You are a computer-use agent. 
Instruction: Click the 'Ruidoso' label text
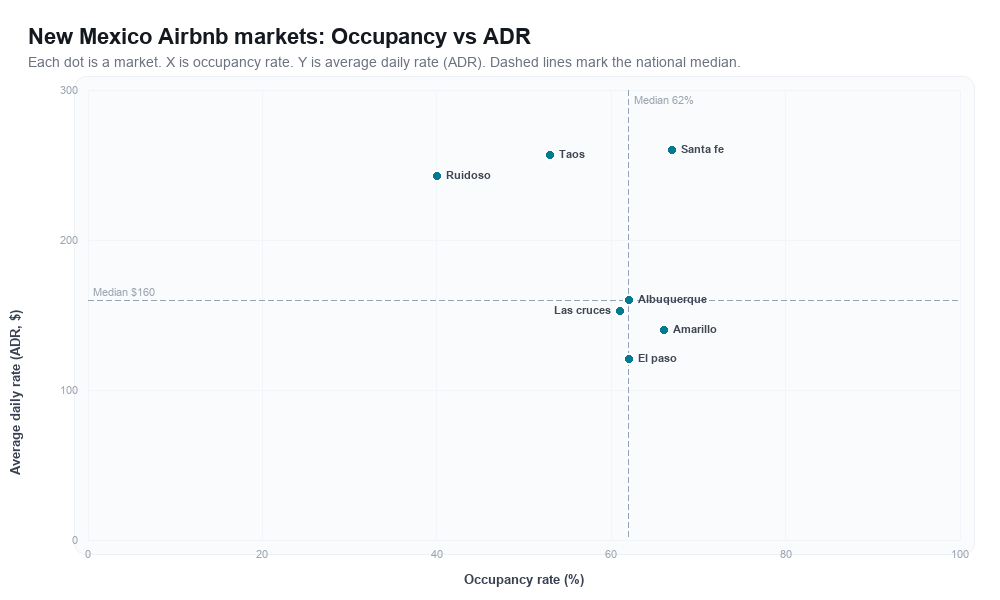468,175
